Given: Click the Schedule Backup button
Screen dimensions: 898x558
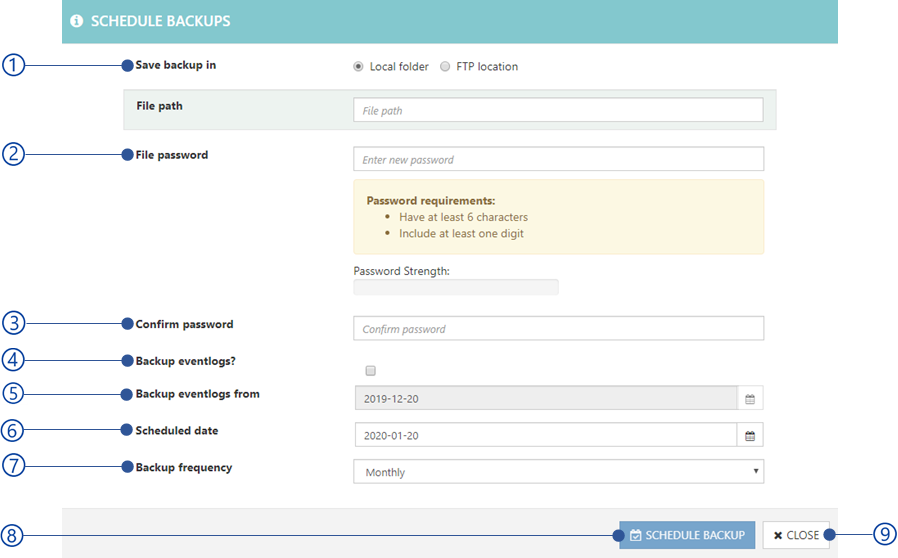Looking at the screenshot, I should click(x=687, y=535).
